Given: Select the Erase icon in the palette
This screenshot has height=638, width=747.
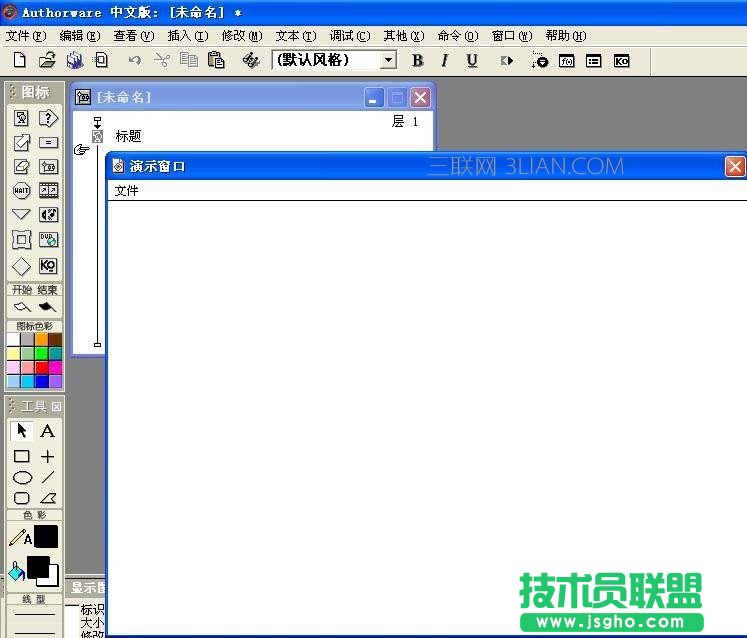Looking at the screenshot, I should (21, 166).
